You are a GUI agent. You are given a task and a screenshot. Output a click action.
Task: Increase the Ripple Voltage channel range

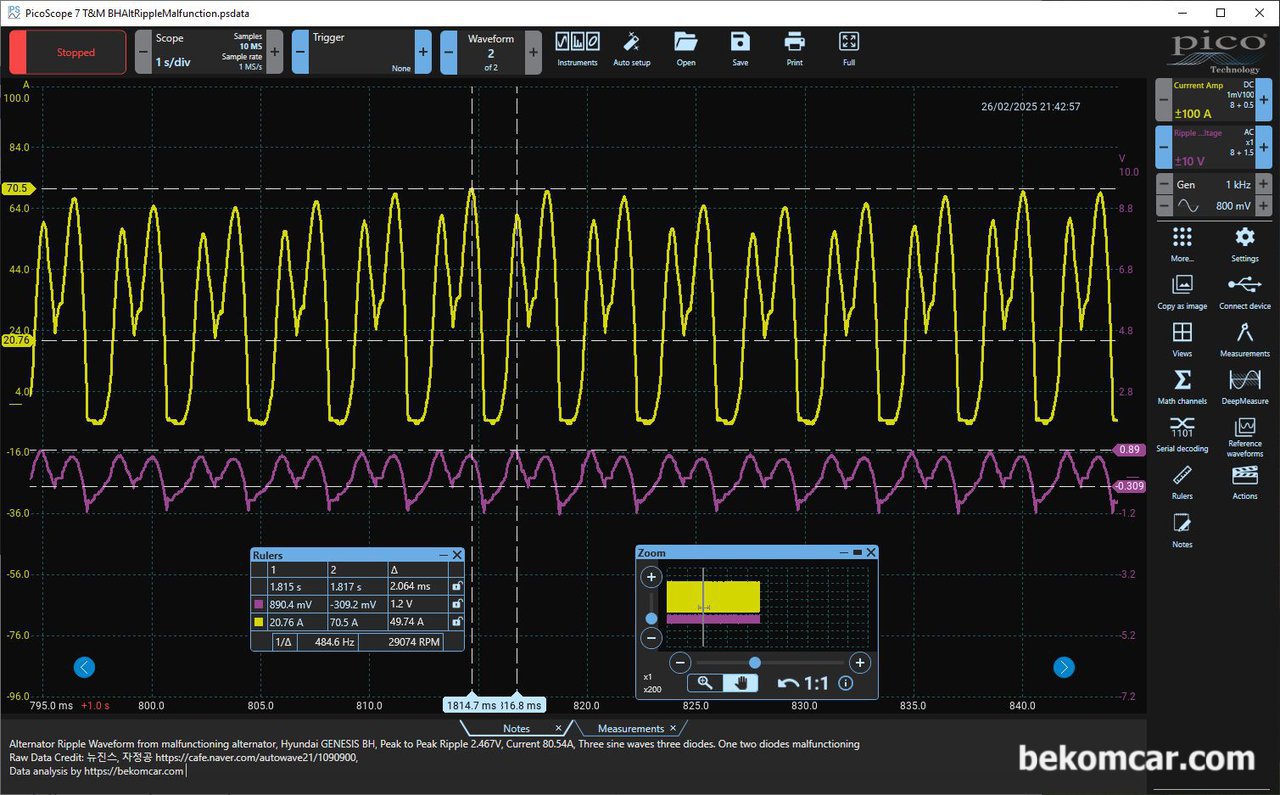click(1264, 147)
